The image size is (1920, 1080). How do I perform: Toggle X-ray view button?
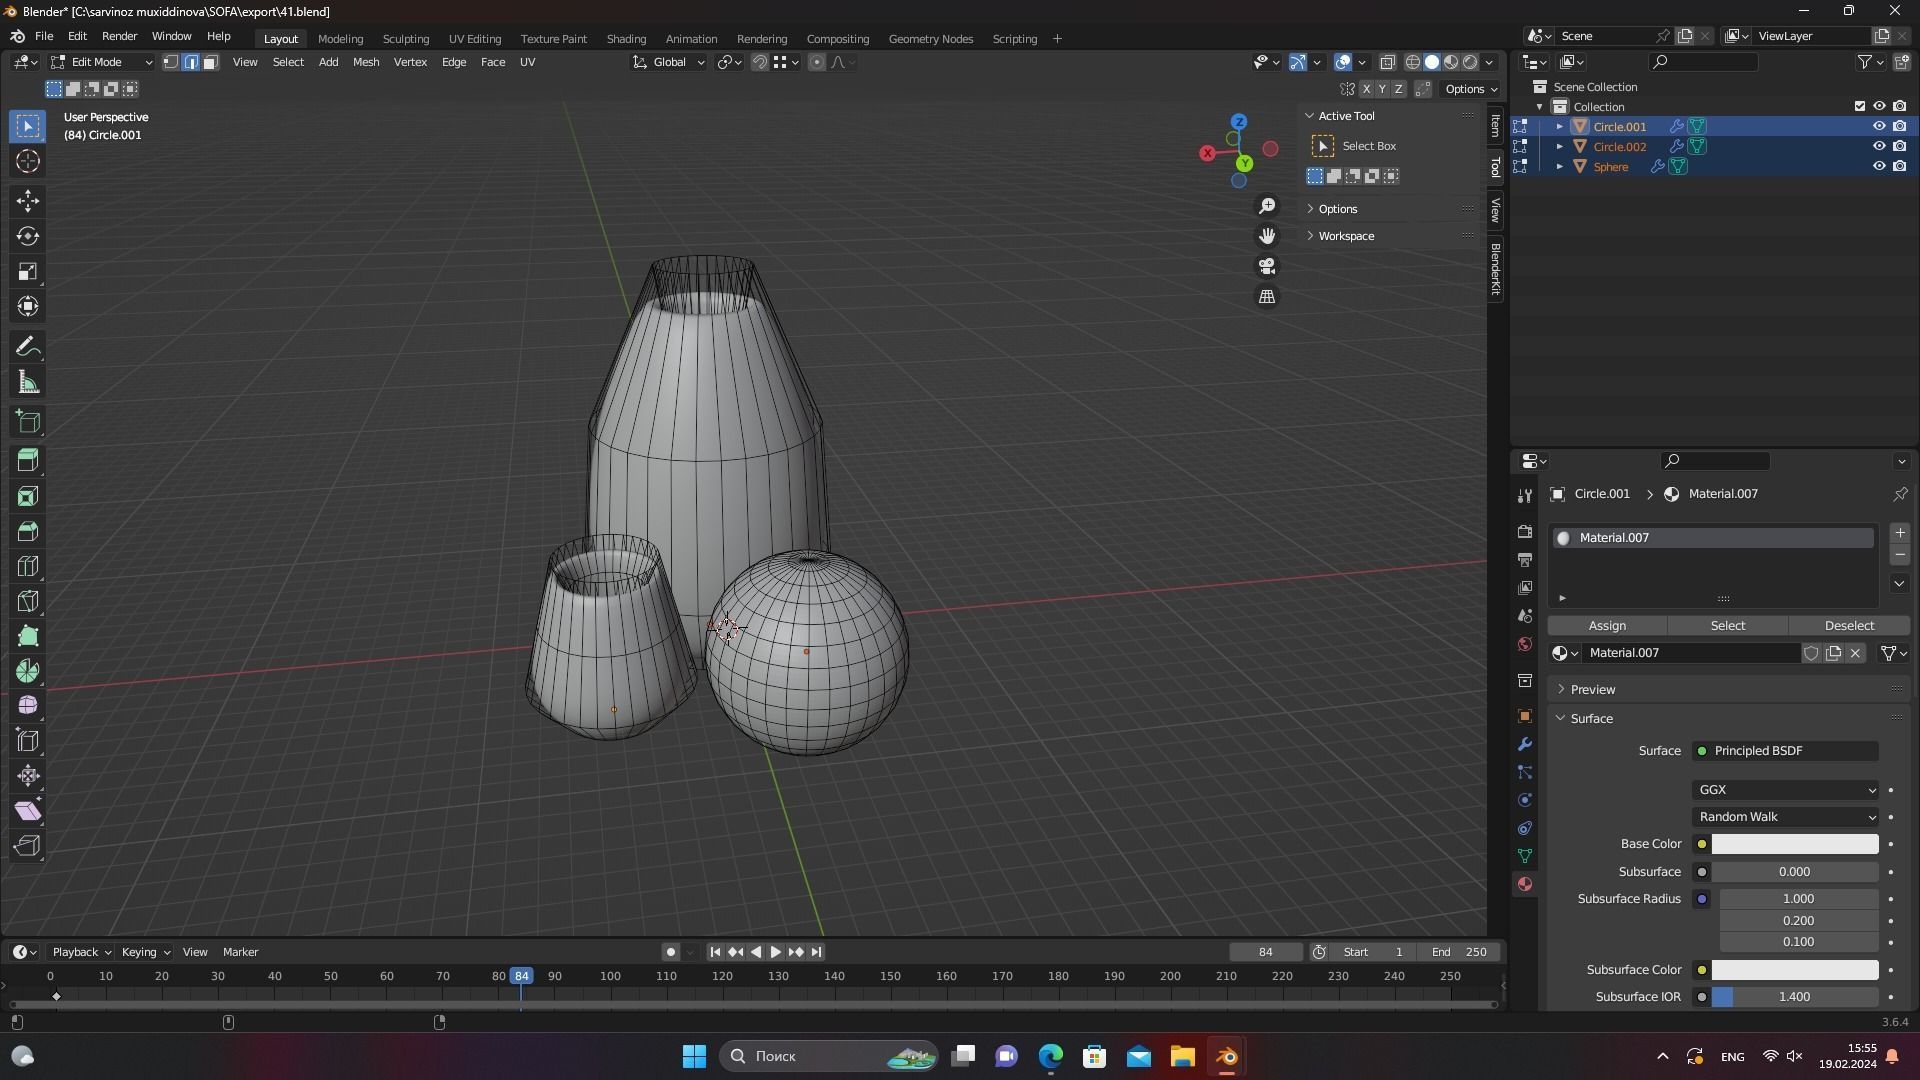click(x=1387, y=62)
